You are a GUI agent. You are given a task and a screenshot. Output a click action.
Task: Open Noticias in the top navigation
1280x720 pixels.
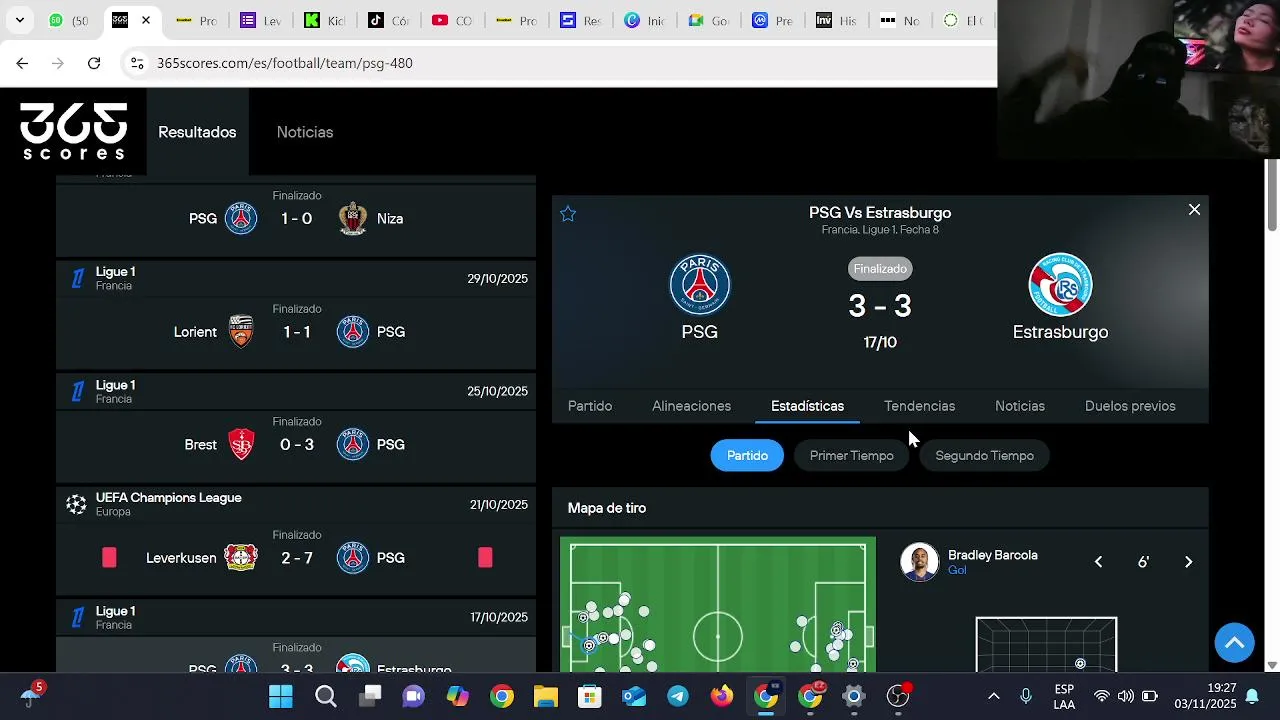[305, 132]
